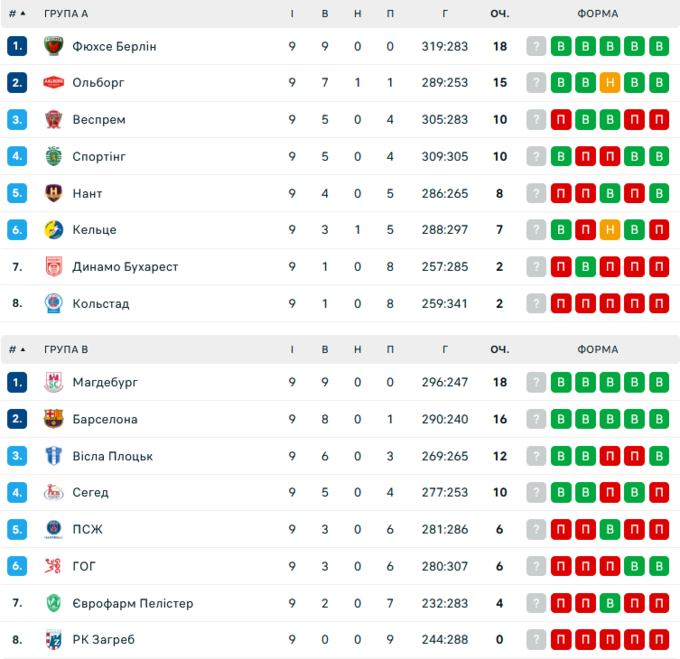Click РК Загреб last red loss badge
Viewport: 680px width, 659px height.
pyautogui.click(x=658, y=639)
